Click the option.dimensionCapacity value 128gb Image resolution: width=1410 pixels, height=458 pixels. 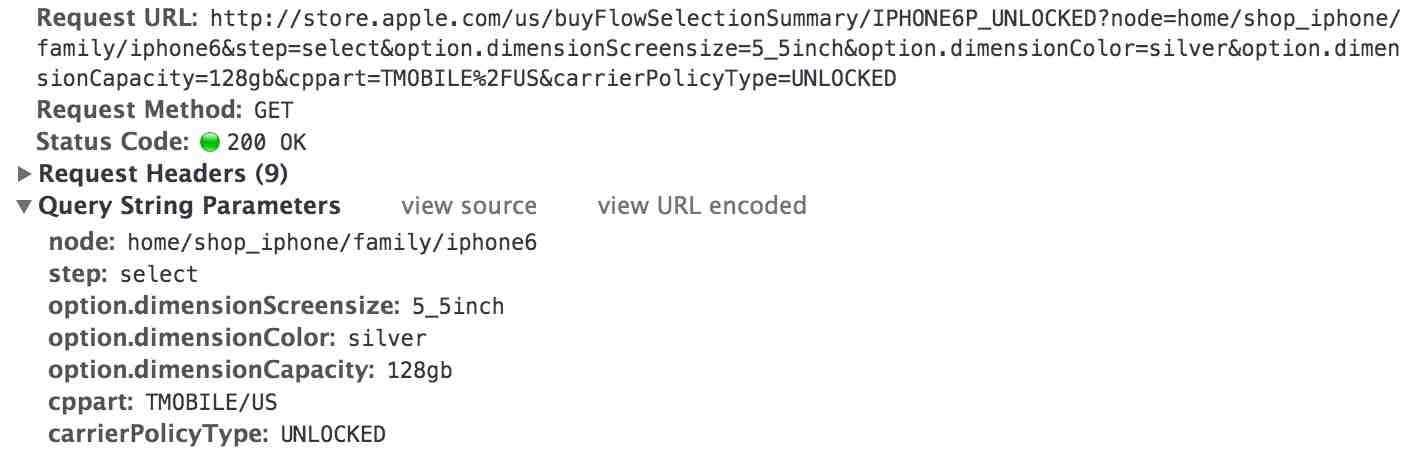point(419,370)
